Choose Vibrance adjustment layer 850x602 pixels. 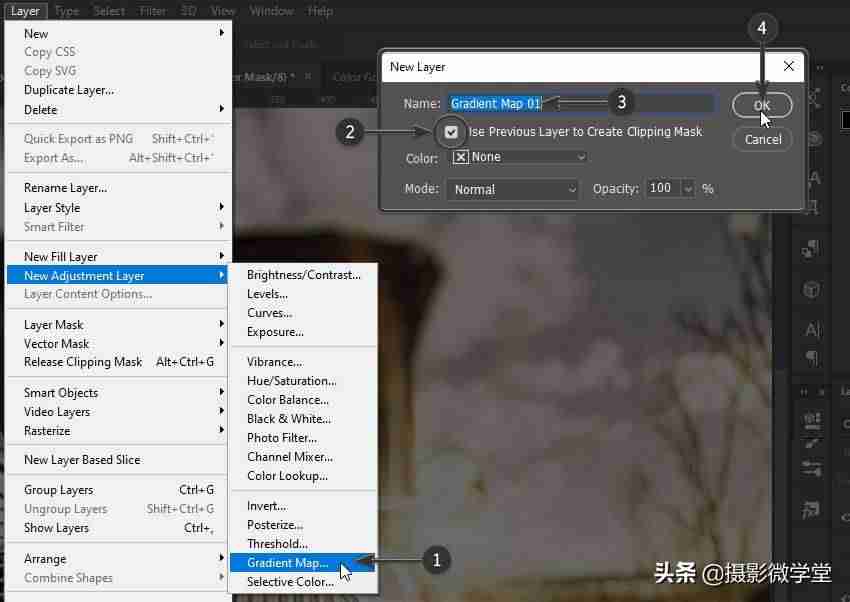pyautogui.click(x=302, y=361)
